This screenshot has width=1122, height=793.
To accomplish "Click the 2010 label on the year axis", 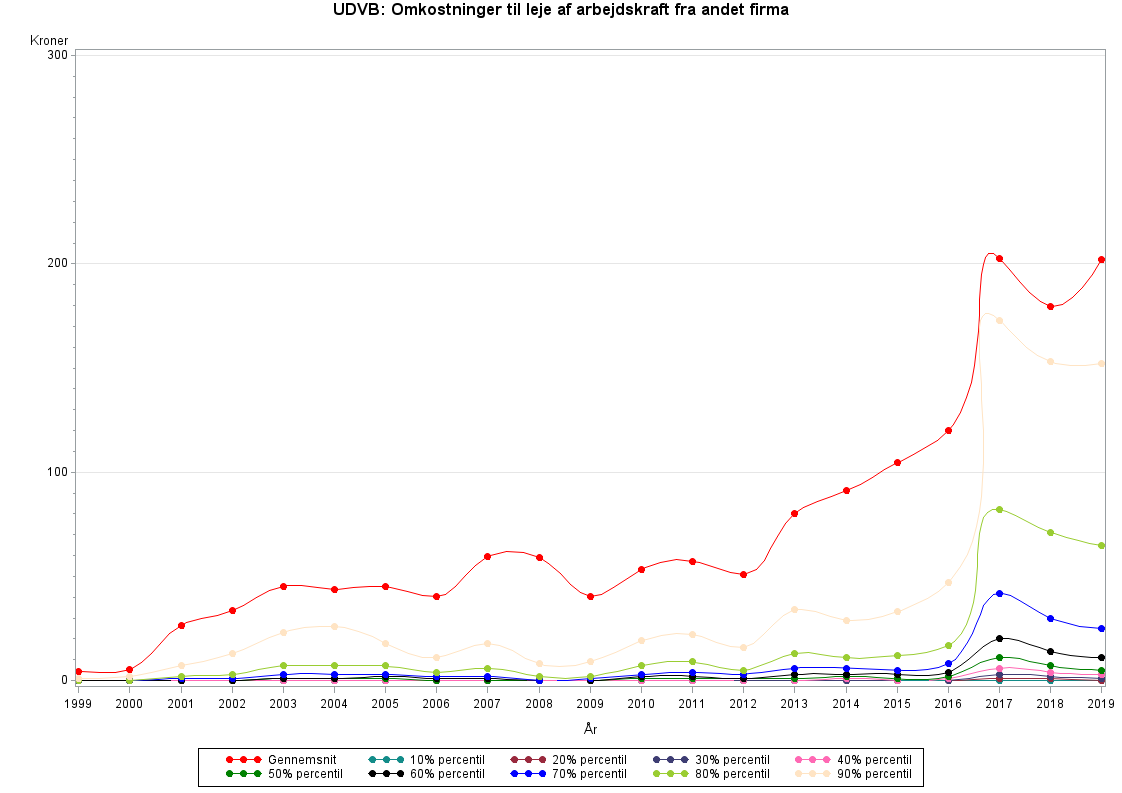I will click(641, 704).
